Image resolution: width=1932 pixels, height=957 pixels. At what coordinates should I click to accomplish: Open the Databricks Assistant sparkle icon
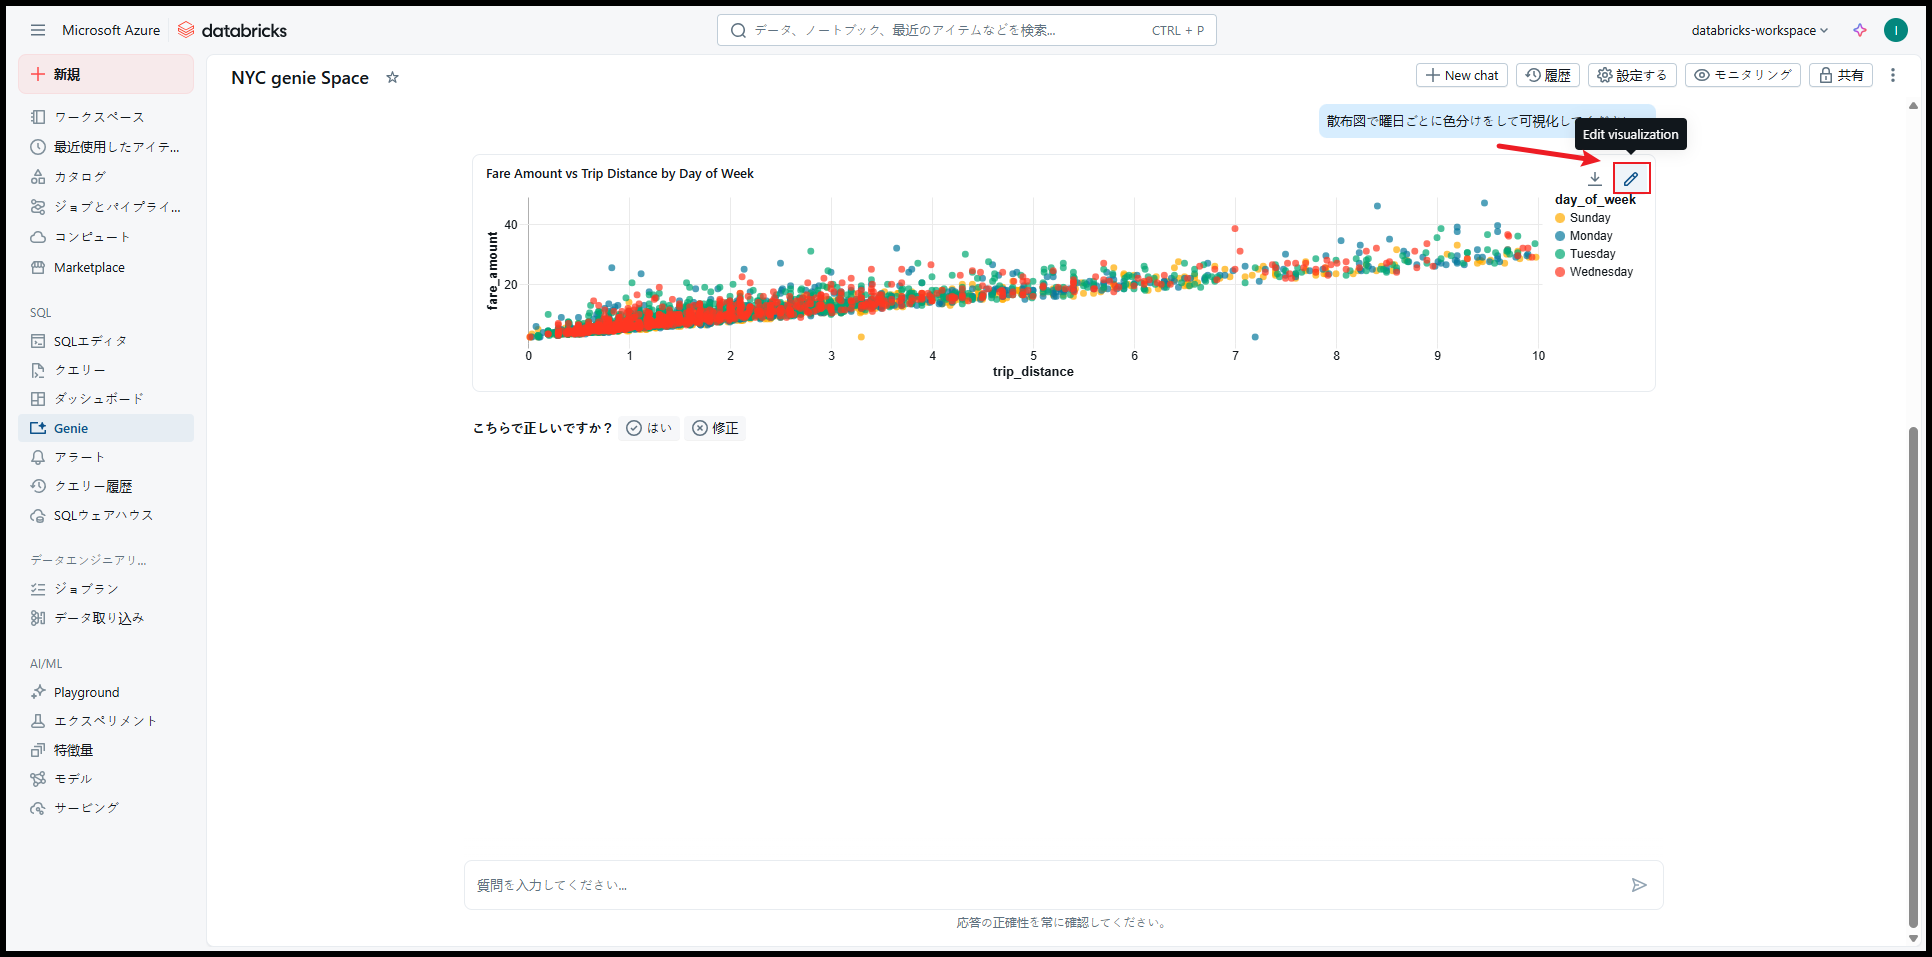tap(1859, 30)
